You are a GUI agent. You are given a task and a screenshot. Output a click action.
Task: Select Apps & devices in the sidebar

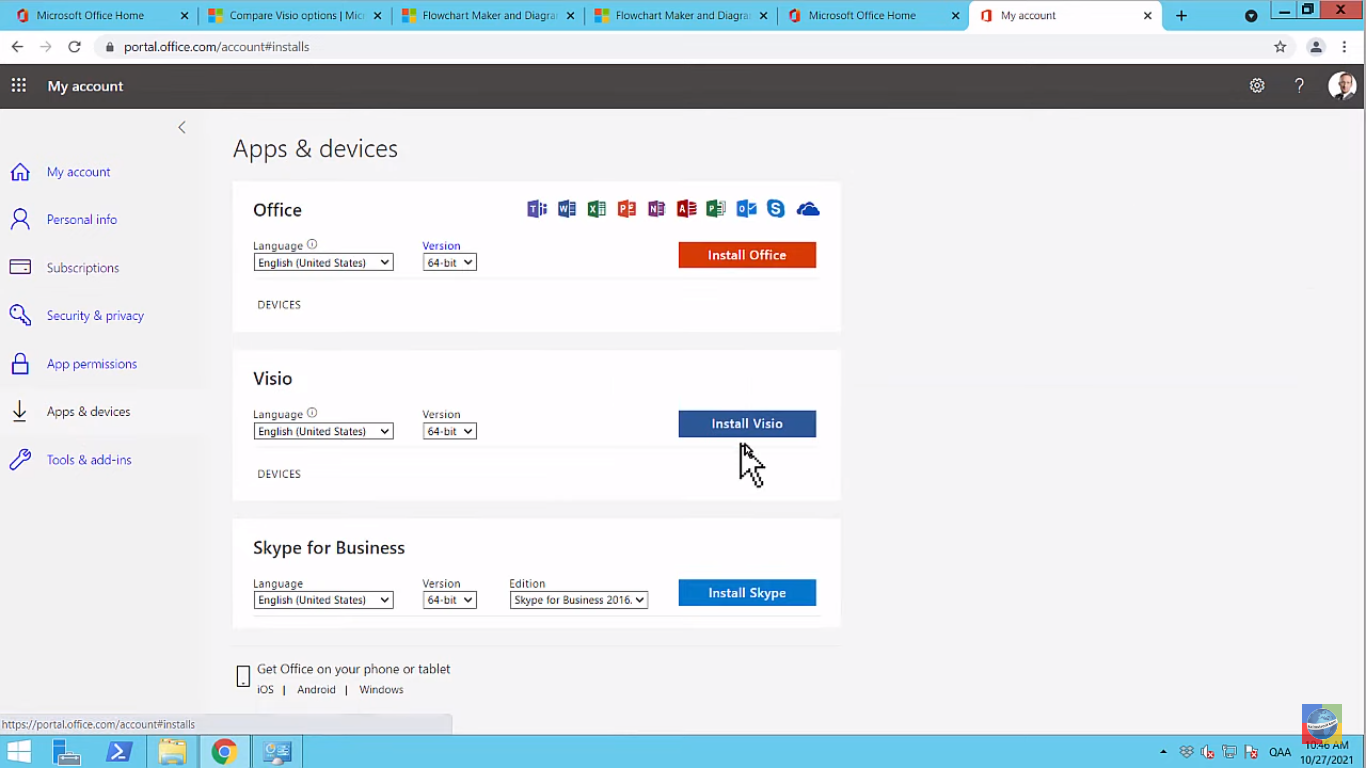tap(88, 411)
